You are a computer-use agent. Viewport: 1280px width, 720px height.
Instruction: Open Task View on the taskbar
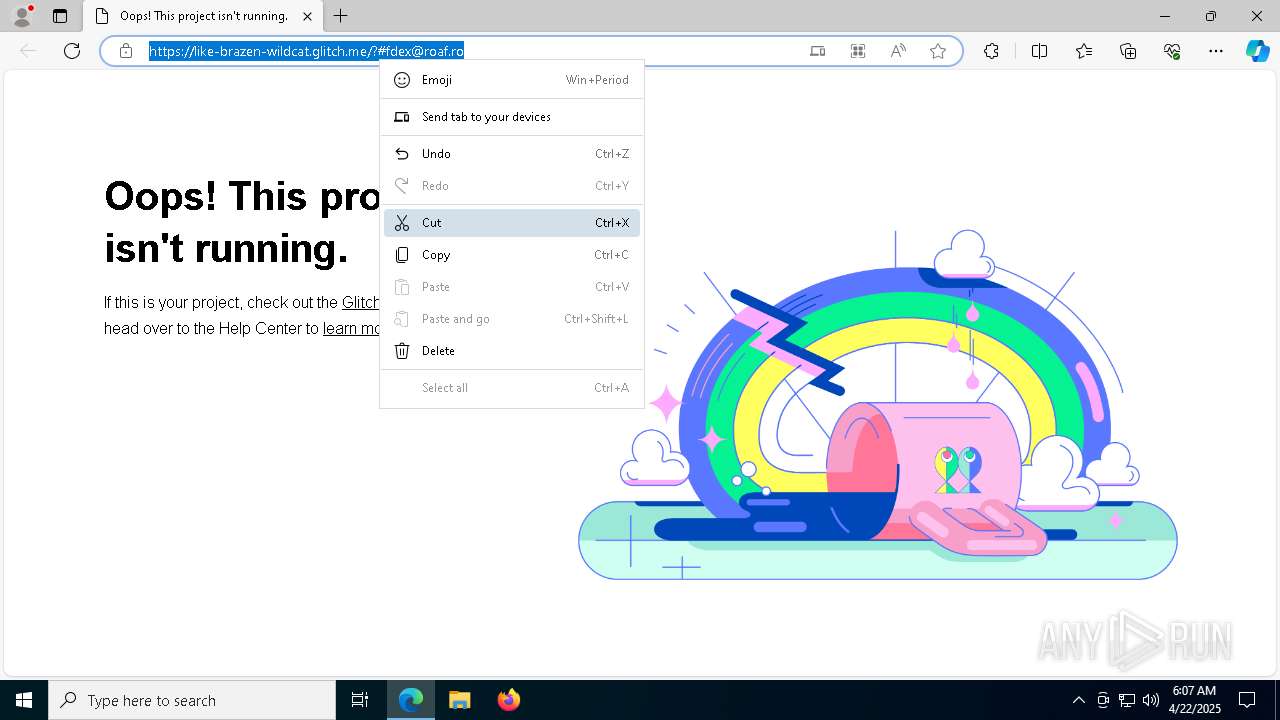coord(360,700)
